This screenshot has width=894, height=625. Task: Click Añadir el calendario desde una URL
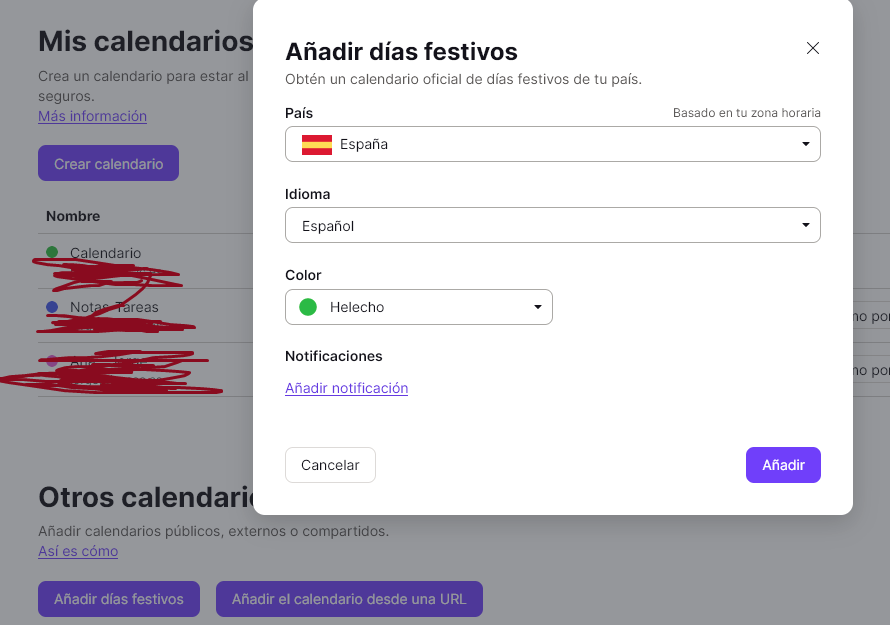(x=349, y=599)
